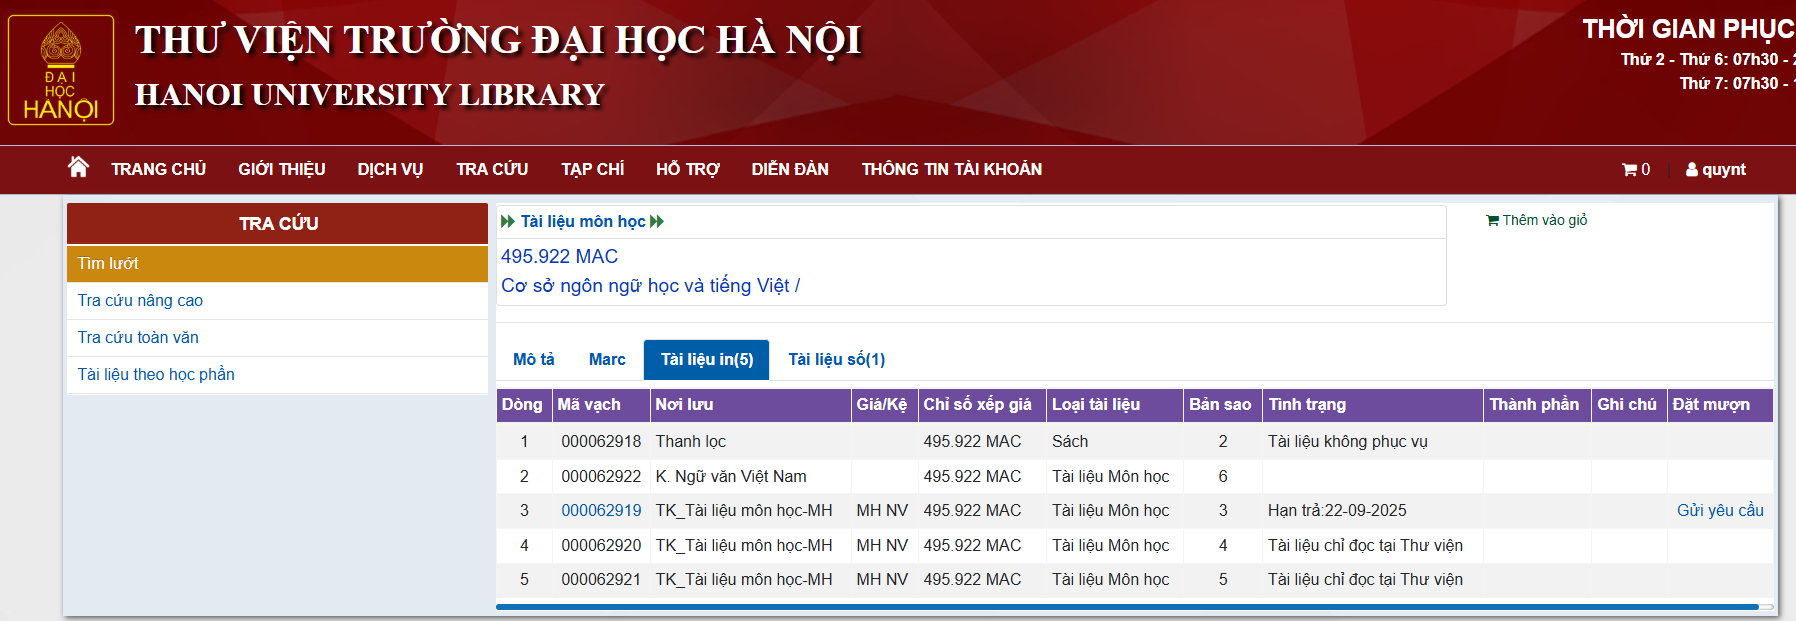Viewport: 1796px width, 621px height.
Task: Switch to the Mô tả tab
Action: pos(533,359)
